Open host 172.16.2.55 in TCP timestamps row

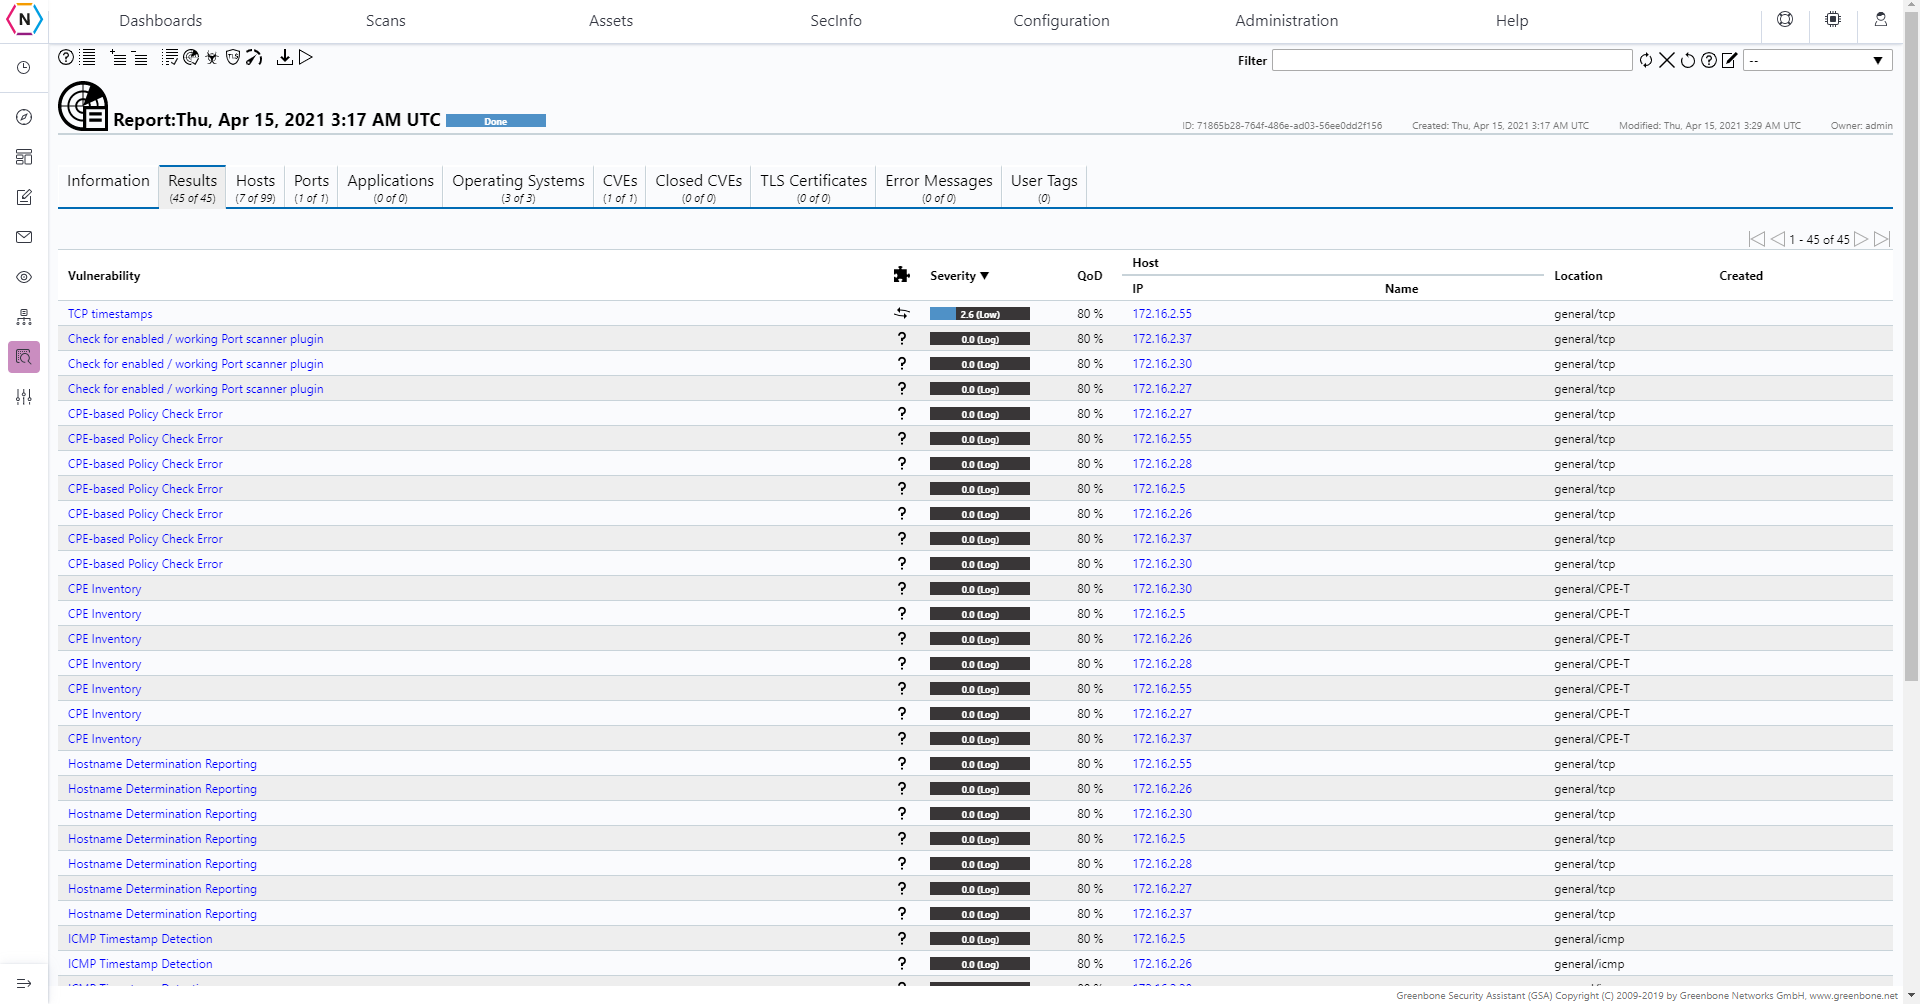click(x=1162, y=314)
